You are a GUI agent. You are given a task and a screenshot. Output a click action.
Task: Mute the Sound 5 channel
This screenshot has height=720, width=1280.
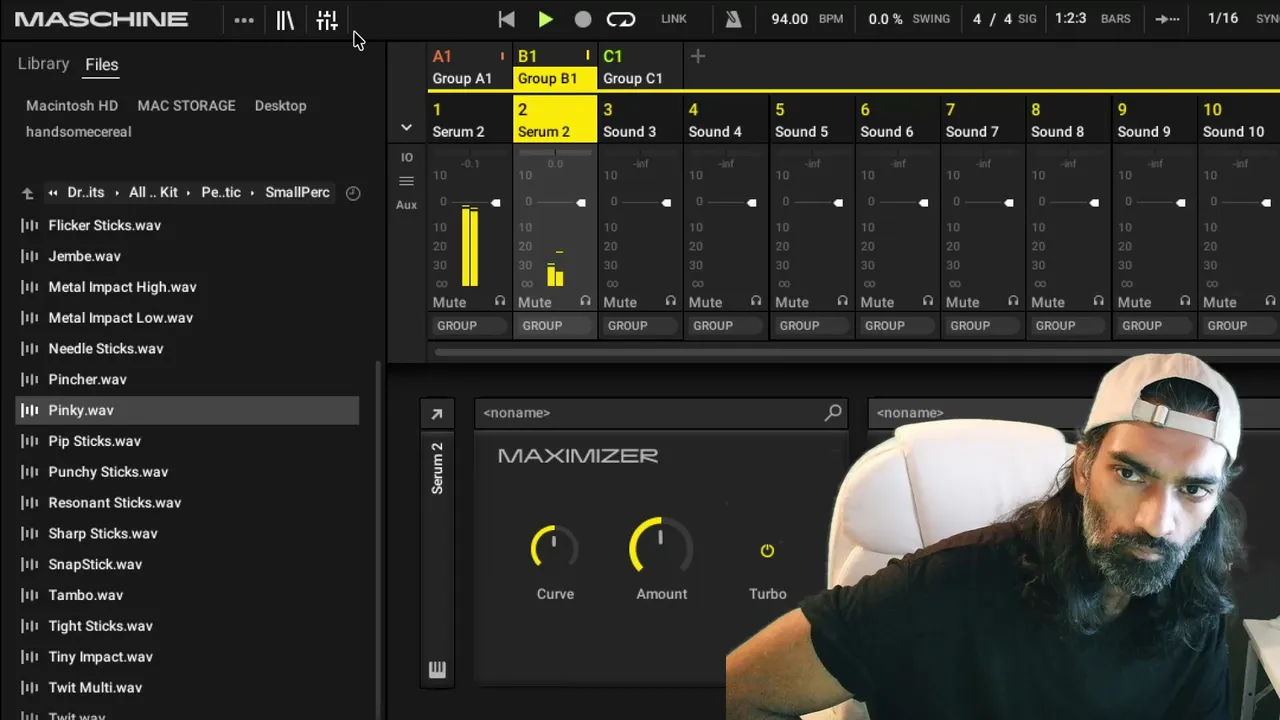[791, 302]
